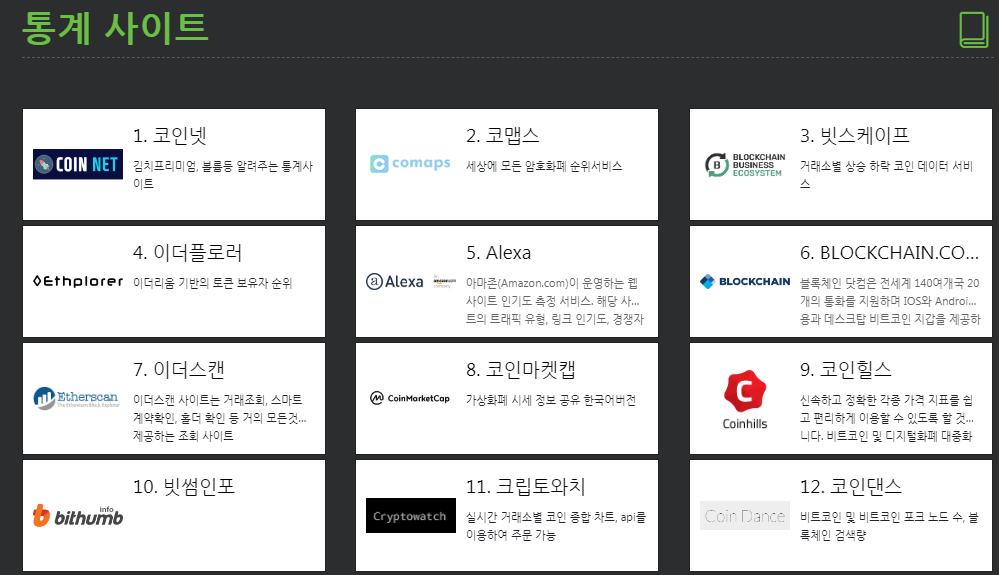Open the bithumb info logo
Viewport: 999px width, 575px height.
pos(78,516)
